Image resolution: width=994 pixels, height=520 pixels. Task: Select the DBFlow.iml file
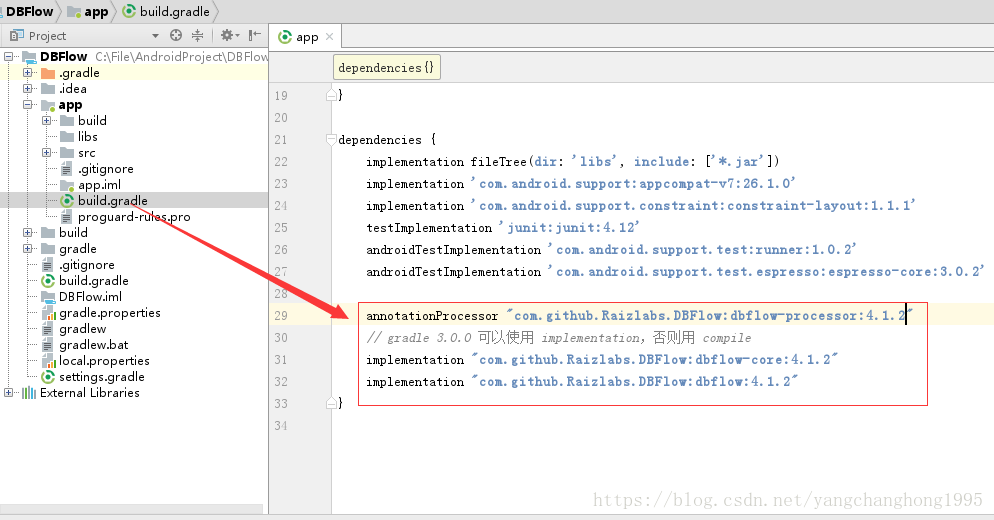coord(90,297)
